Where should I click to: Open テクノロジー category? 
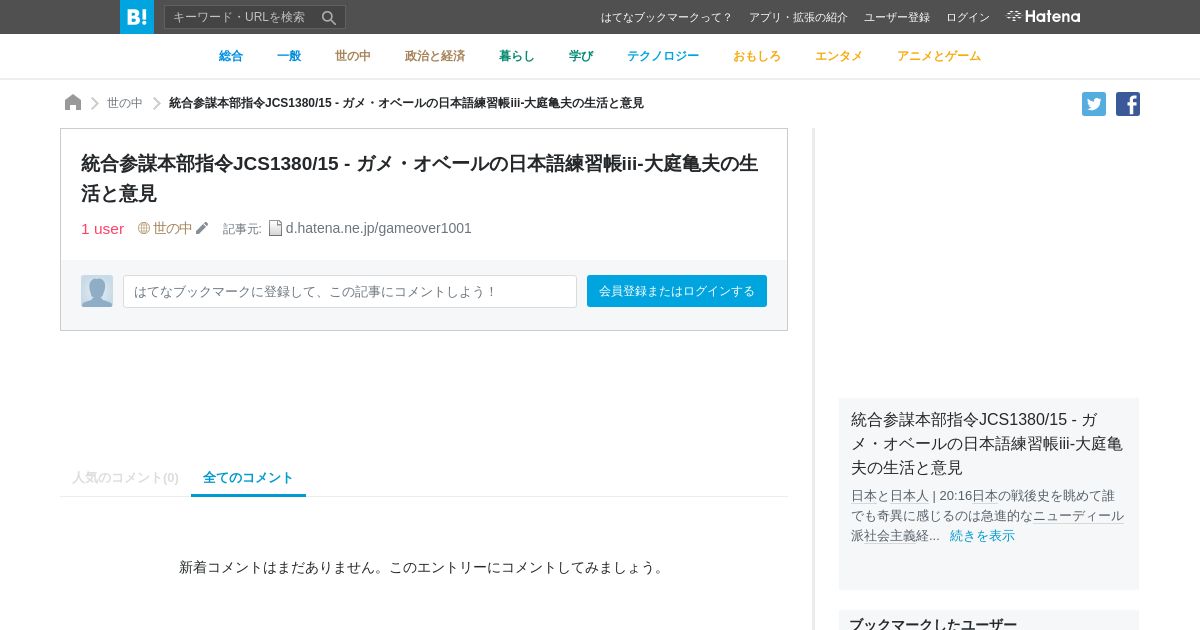pyautogui.click(x=663, y=56)
